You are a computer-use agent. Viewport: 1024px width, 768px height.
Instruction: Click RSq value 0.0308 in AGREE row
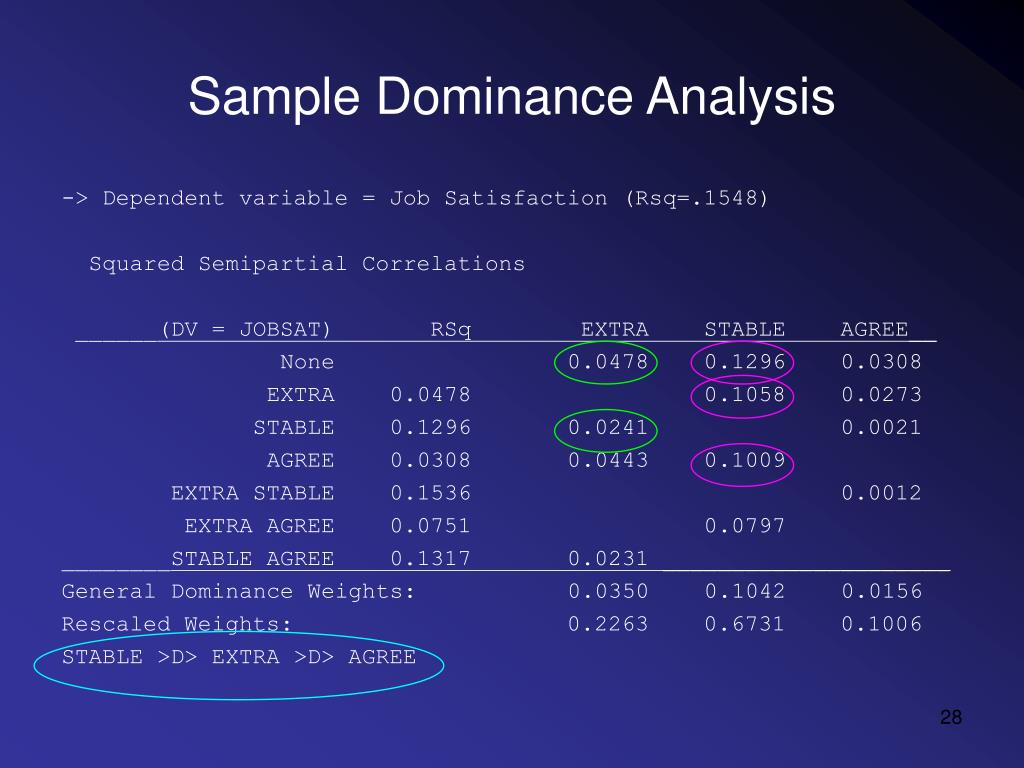point(430,460)
